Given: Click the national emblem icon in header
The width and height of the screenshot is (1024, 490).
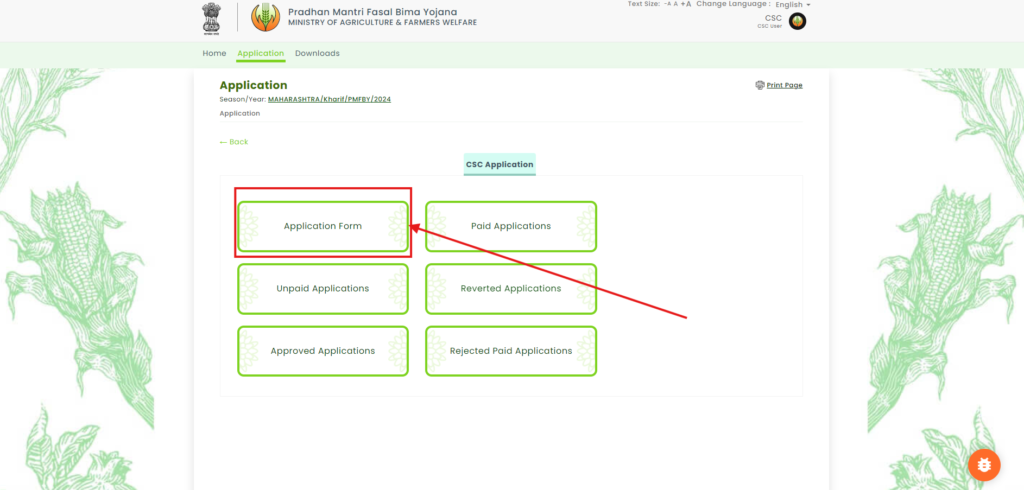Looking at the screenshot, I should [211, 17].
